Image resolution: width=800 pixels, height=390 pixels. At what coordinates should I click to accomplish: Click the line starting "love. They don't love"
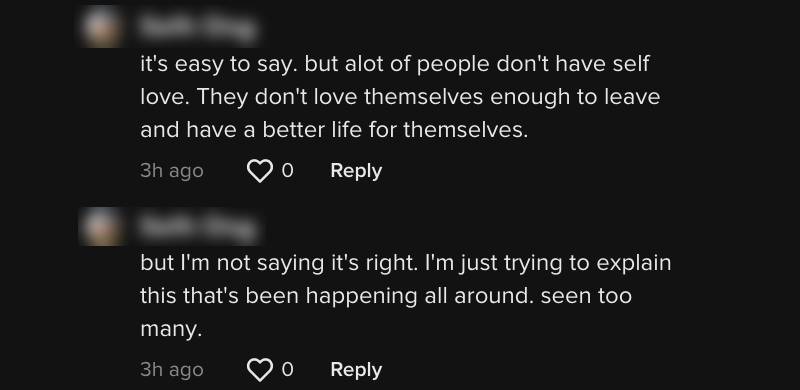coord(400,98)
